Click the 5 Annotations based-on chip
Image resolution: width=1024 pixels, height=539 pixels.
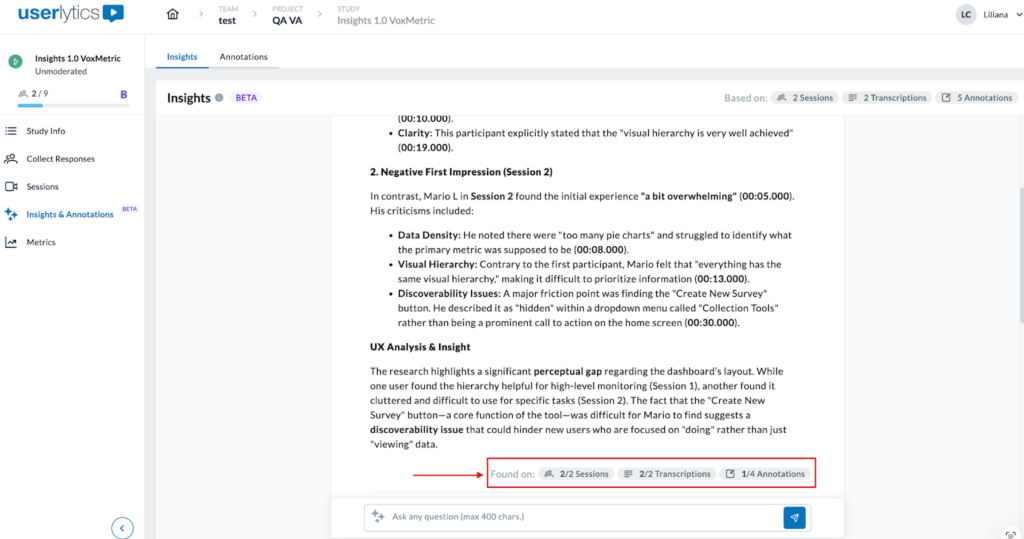coord(977,98)
